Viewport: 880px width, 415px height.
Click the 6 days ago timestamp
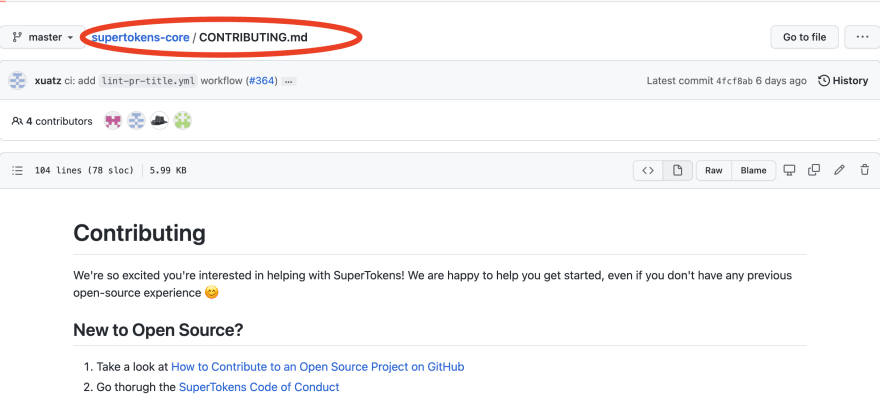(x=781, y=81)
